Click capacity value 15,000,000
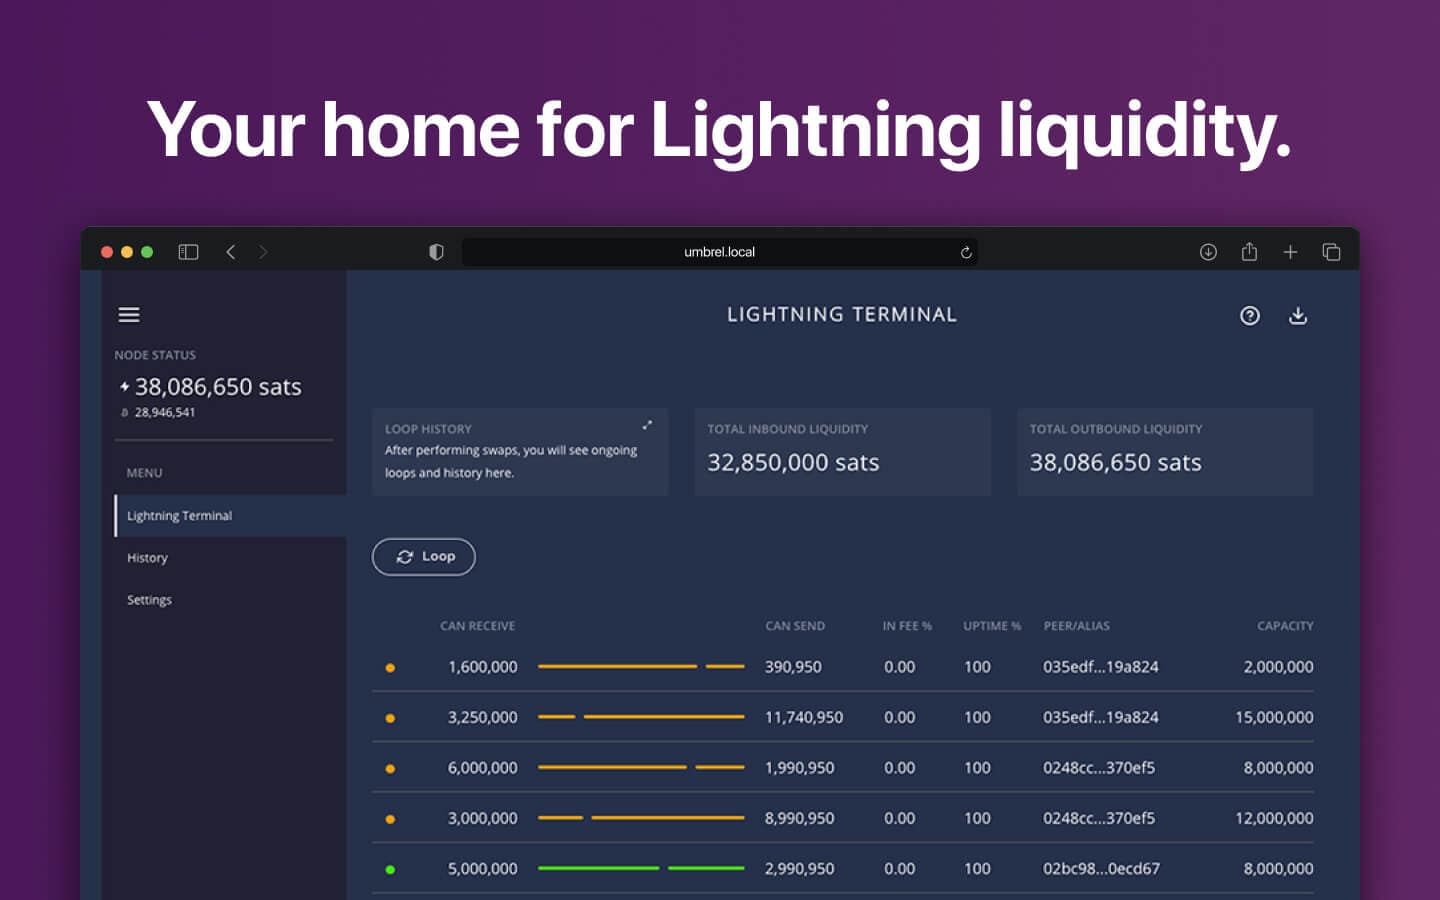 tap(1274, 717)
